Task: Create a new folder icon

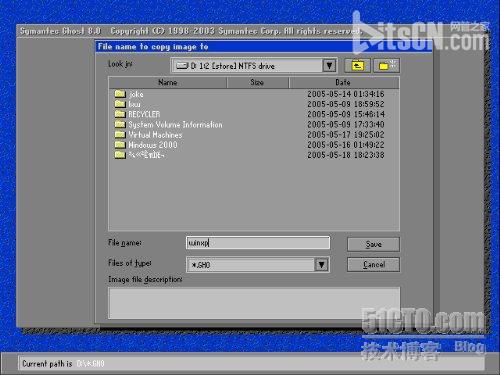Action: 386,65
